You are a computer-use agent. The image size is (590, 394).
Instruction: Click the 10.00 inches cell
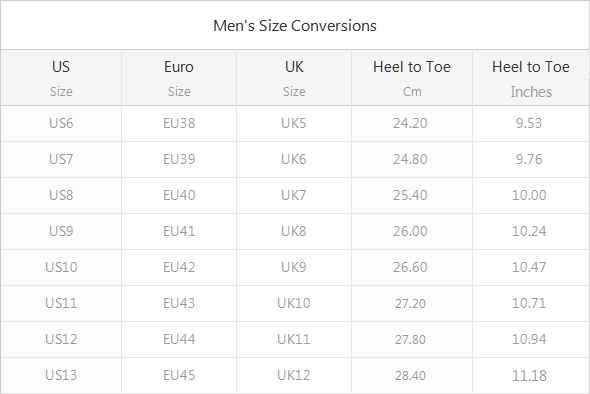click(x=531, y=195)
